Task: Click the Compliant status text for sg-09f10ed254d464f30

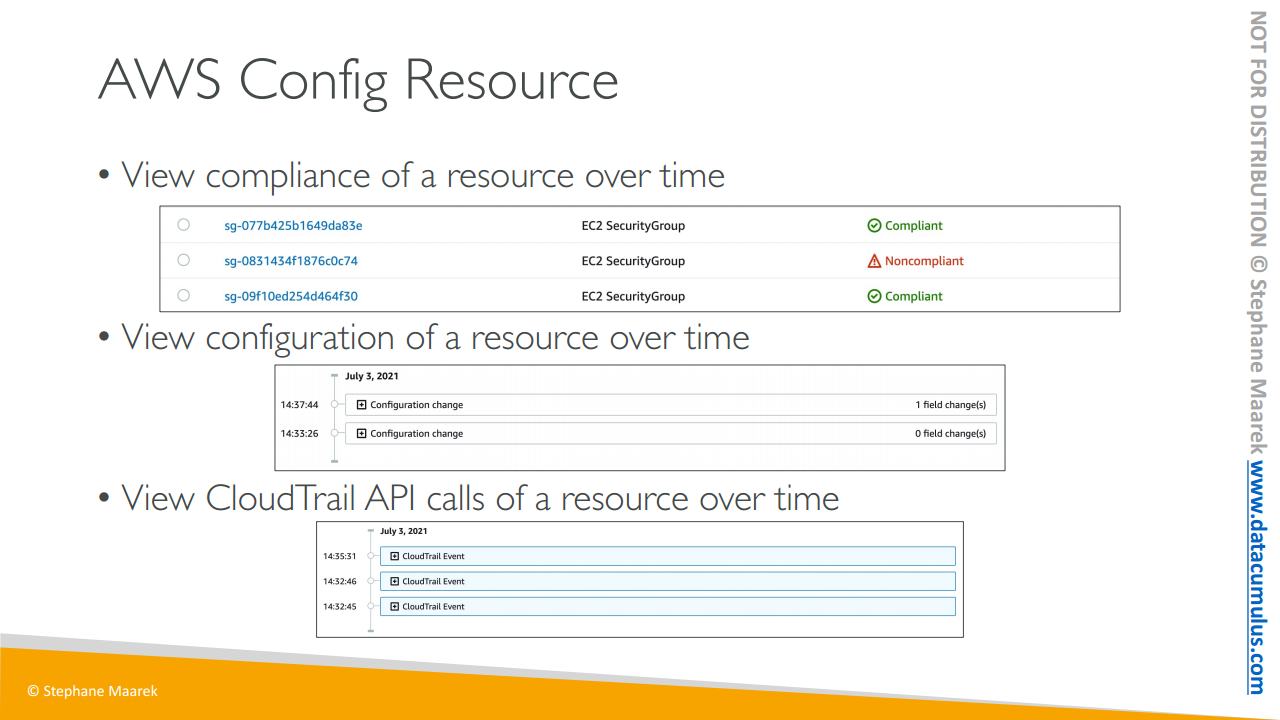Action: (x=914, y=296)
